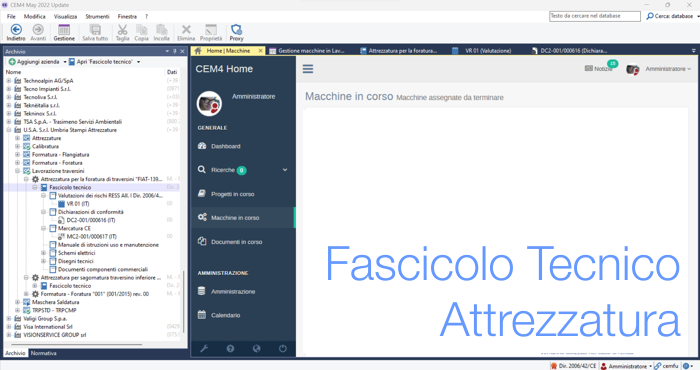
Task: Click the Proxy shield icon
Action: (x=236, y=30)
